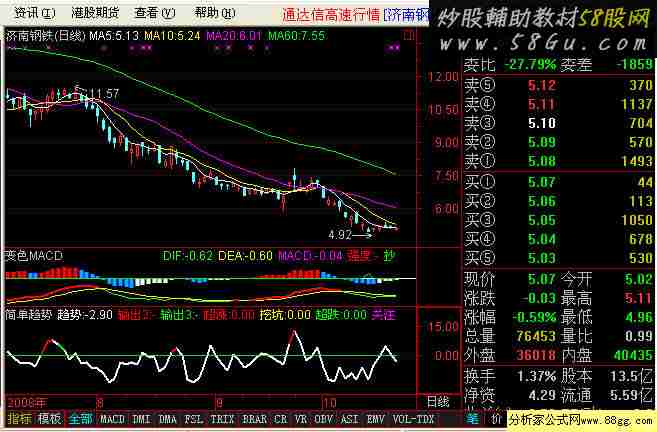Switch to the 模板 tab
The image size is (657, 432).
click(49, 419)
